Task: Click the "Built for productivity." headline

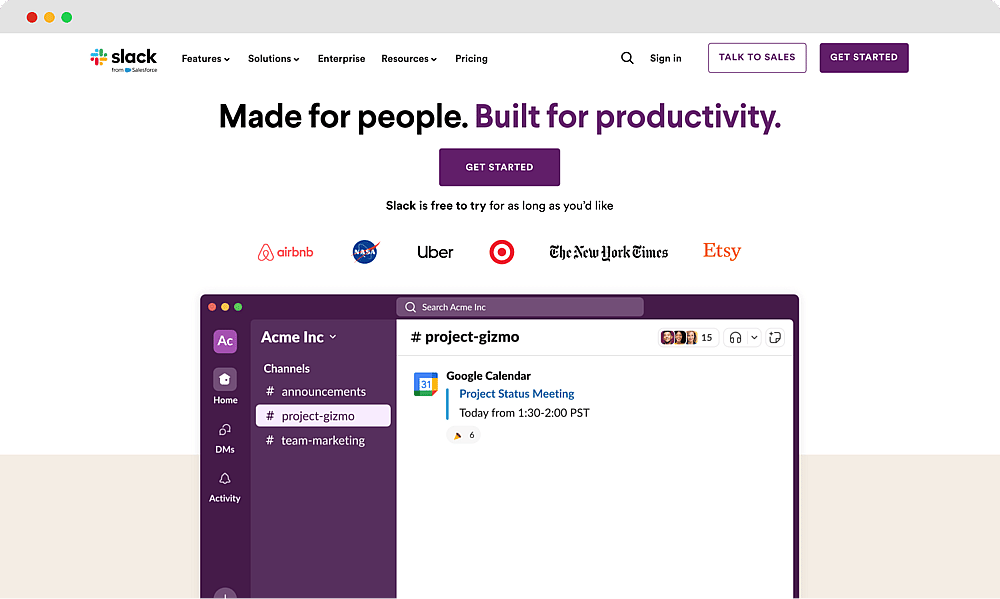Action: [628, 117]
